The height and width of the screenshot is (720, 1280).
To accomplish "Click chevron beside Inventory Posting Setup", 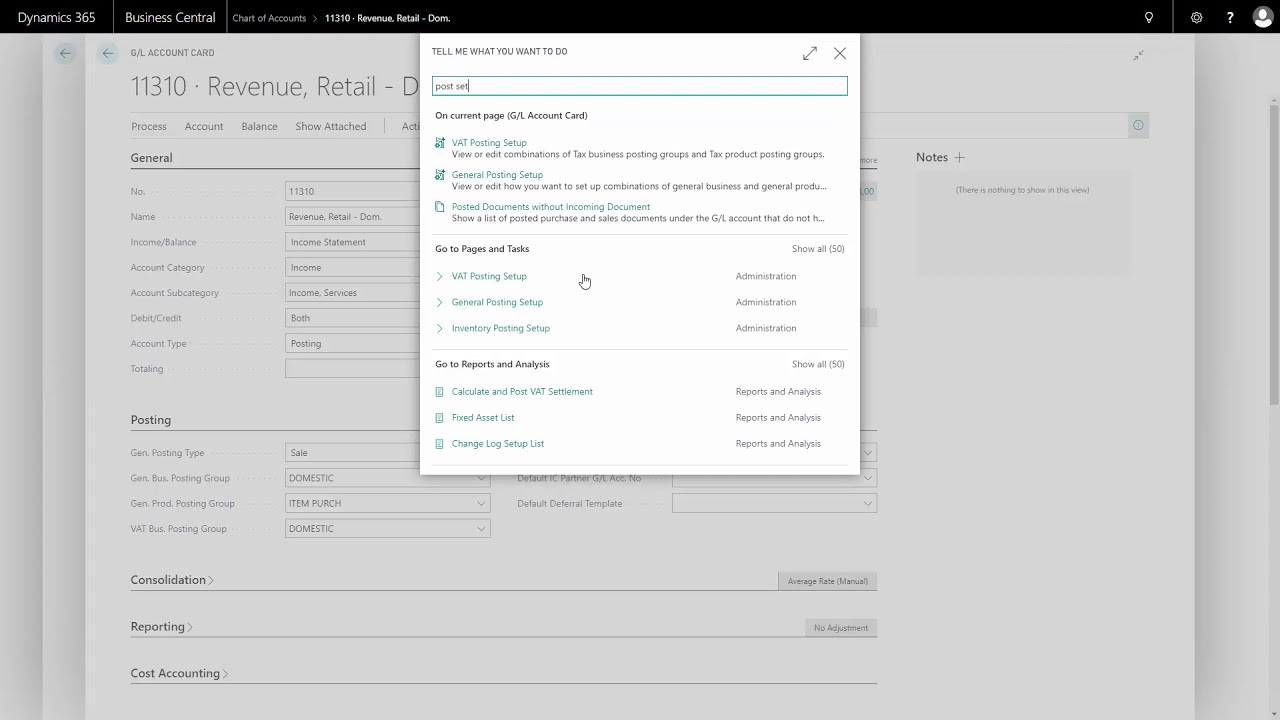I will click(440, 328).
